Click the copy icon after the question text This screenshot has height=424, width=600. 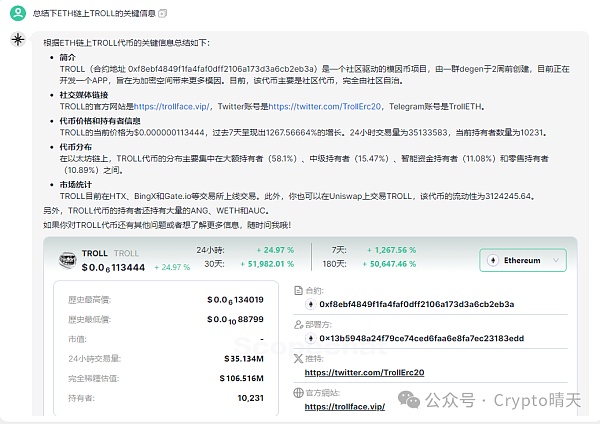click(162, 12)
